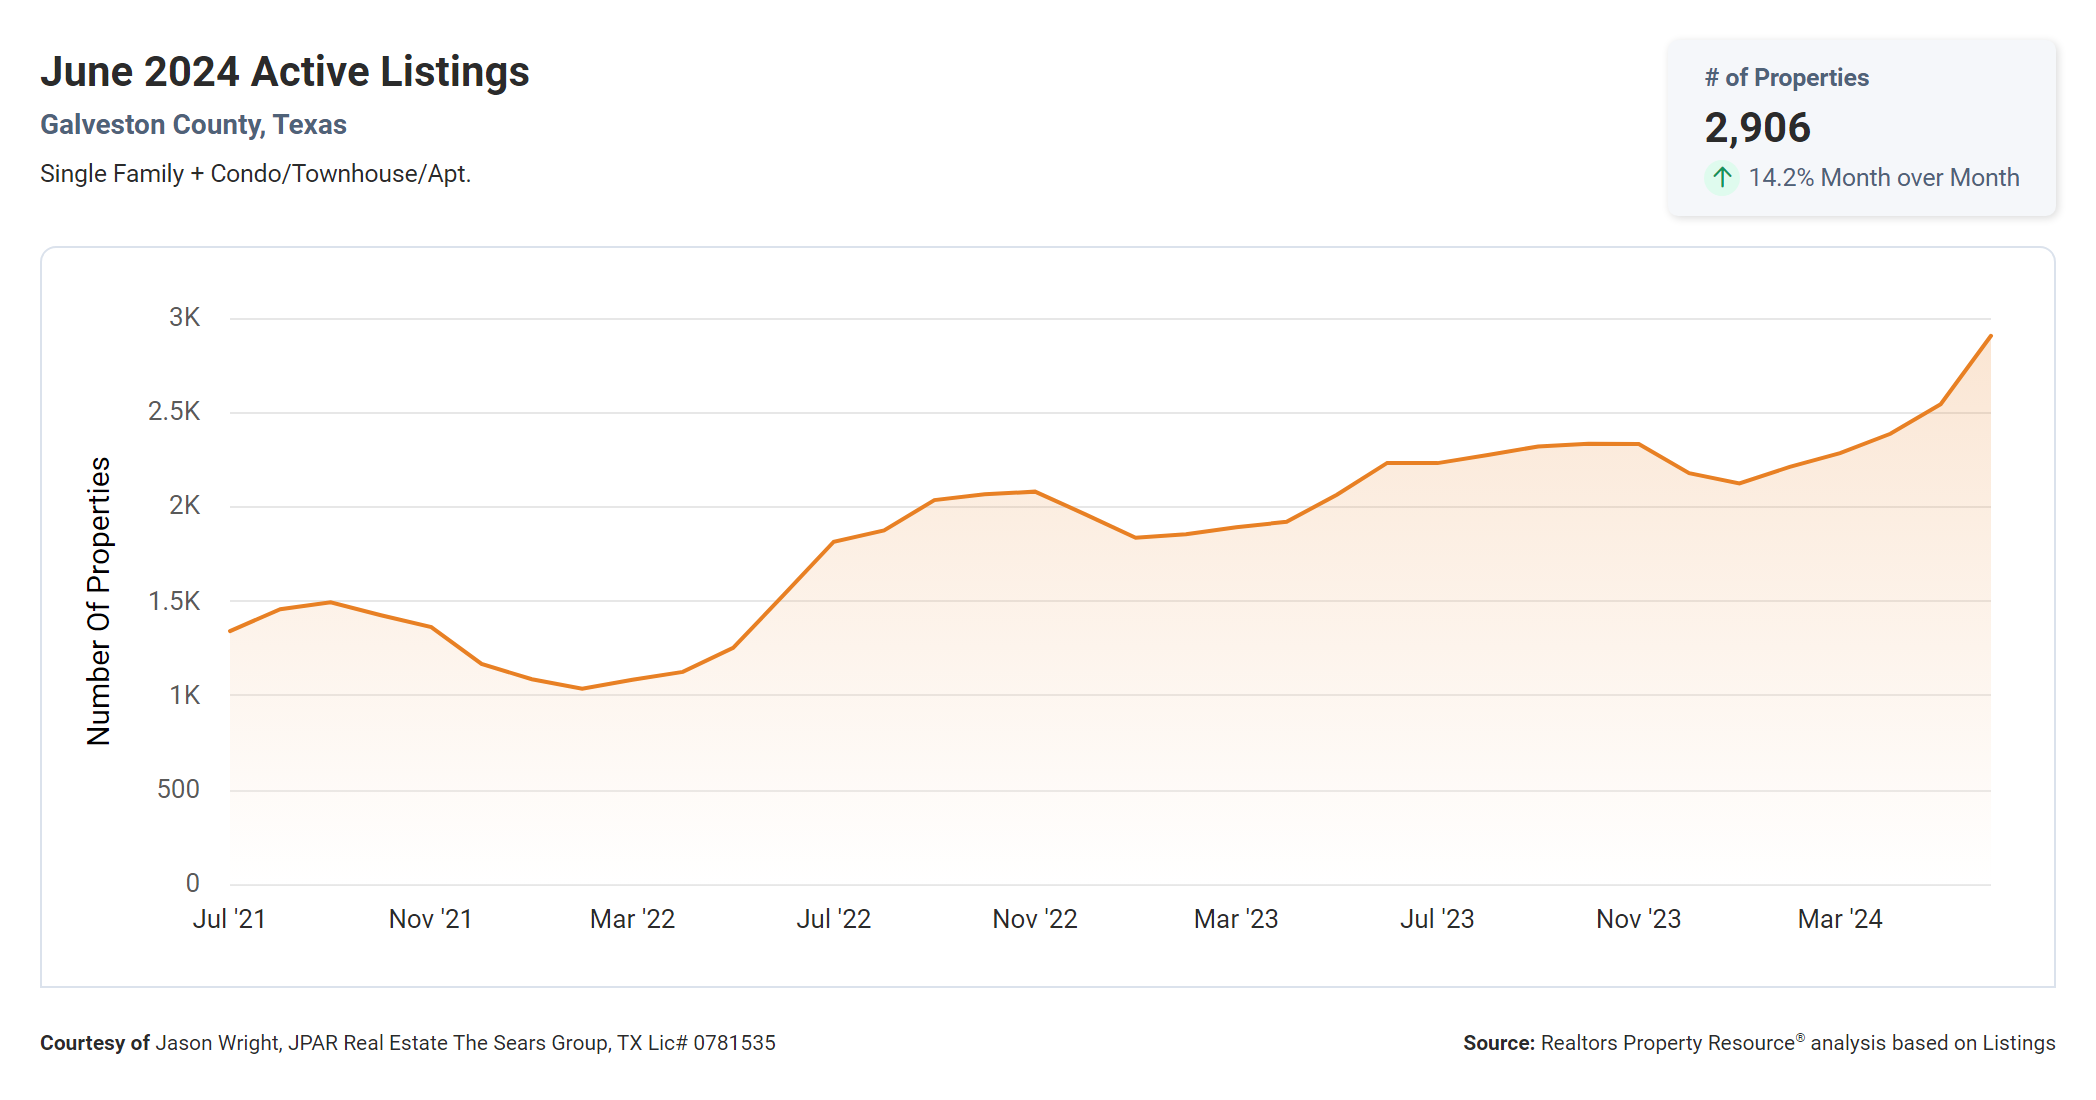Click the Nov '22 x-axis label
2096x1100 pixels.
click(1034, 919)
